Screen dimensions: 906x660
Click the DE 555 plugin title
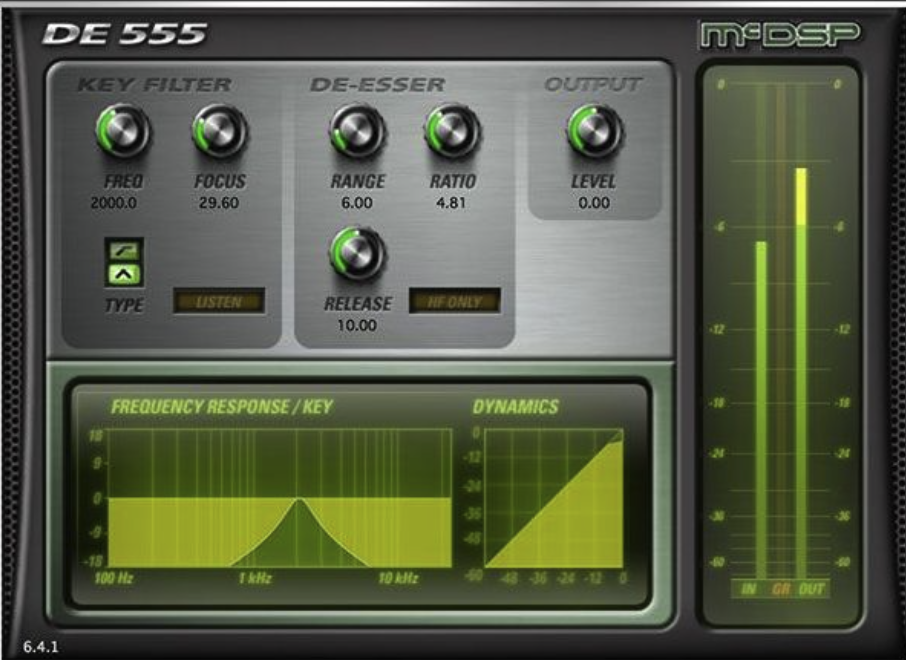(125, 34)
